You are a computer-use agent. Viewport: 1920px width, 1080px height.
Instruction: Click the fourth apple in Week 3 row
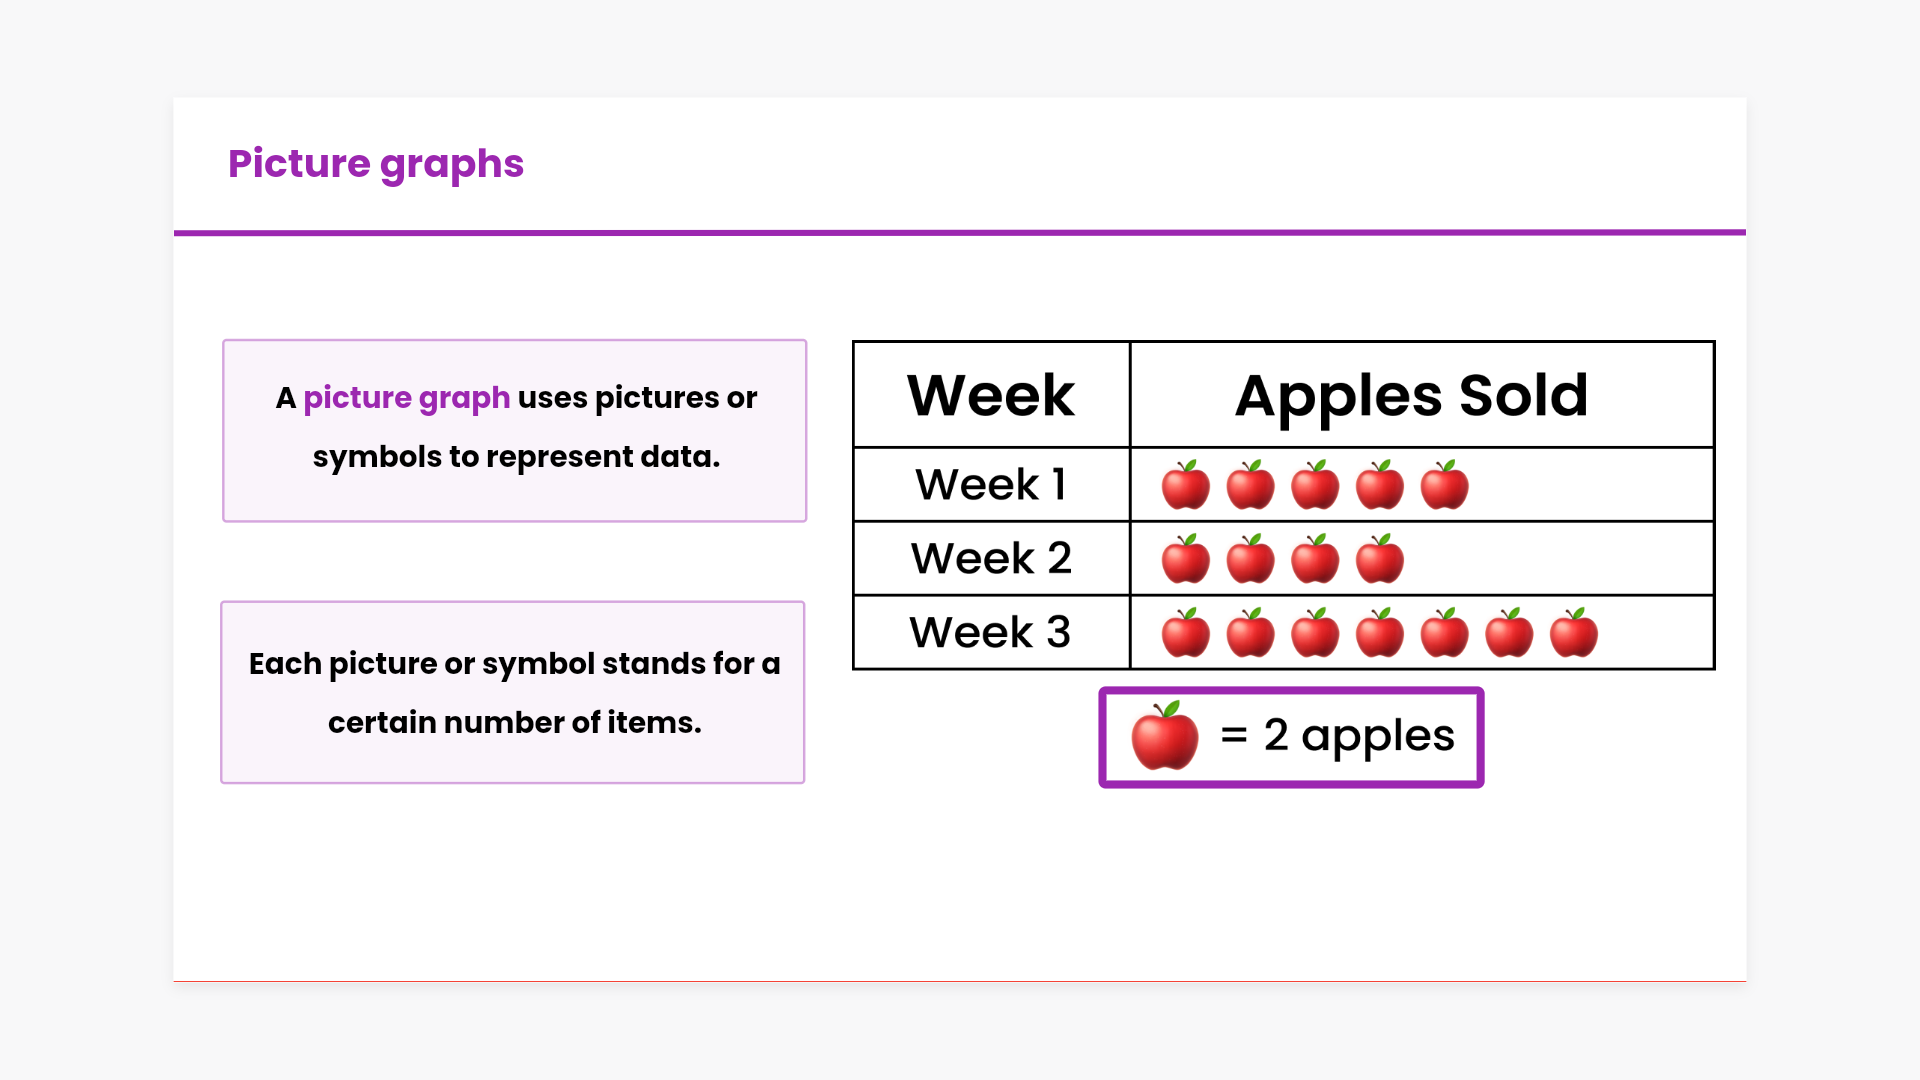coord(1380,634)
